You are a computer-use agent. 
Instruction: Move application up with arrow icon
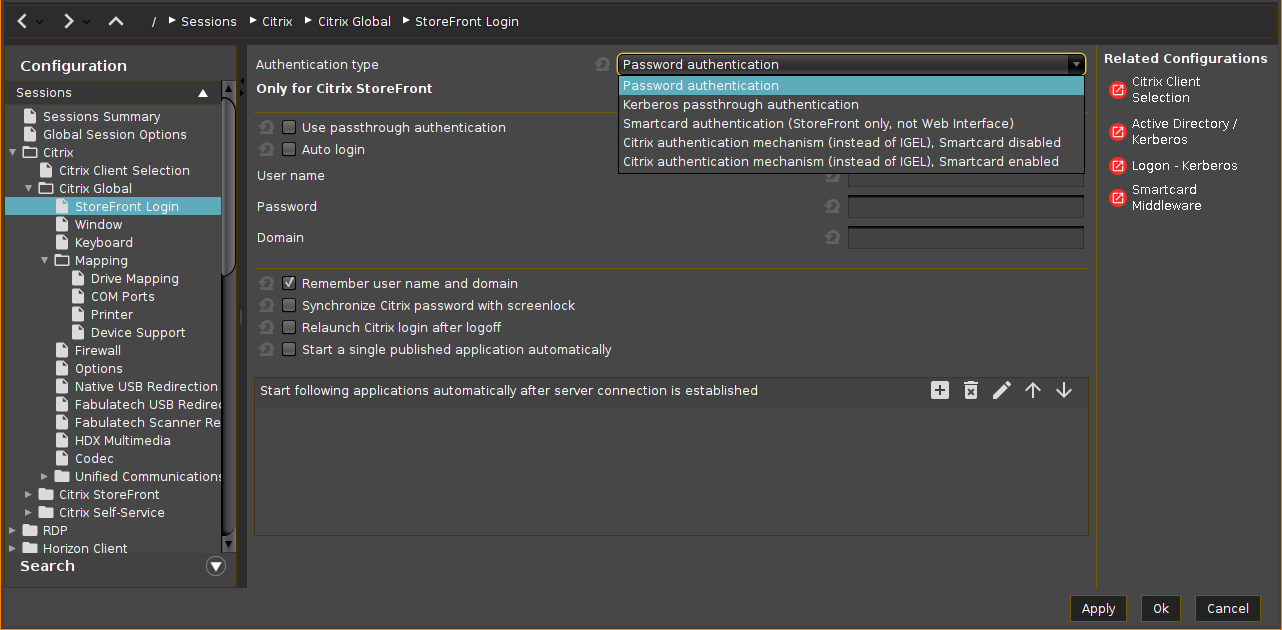[x=1033, y=391]
